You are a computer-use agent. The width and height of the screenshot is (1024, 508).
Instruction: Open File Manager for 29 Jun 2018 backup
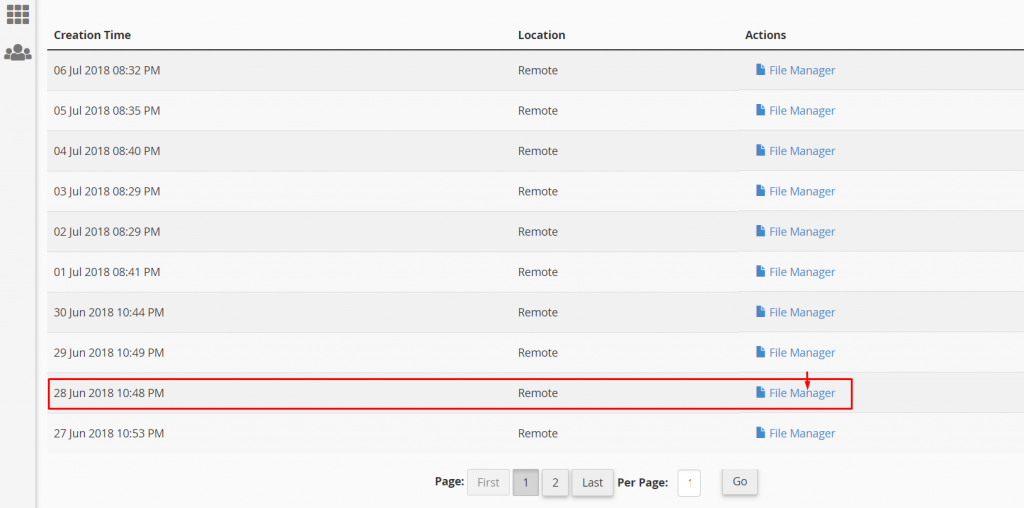tap(801, 353)
